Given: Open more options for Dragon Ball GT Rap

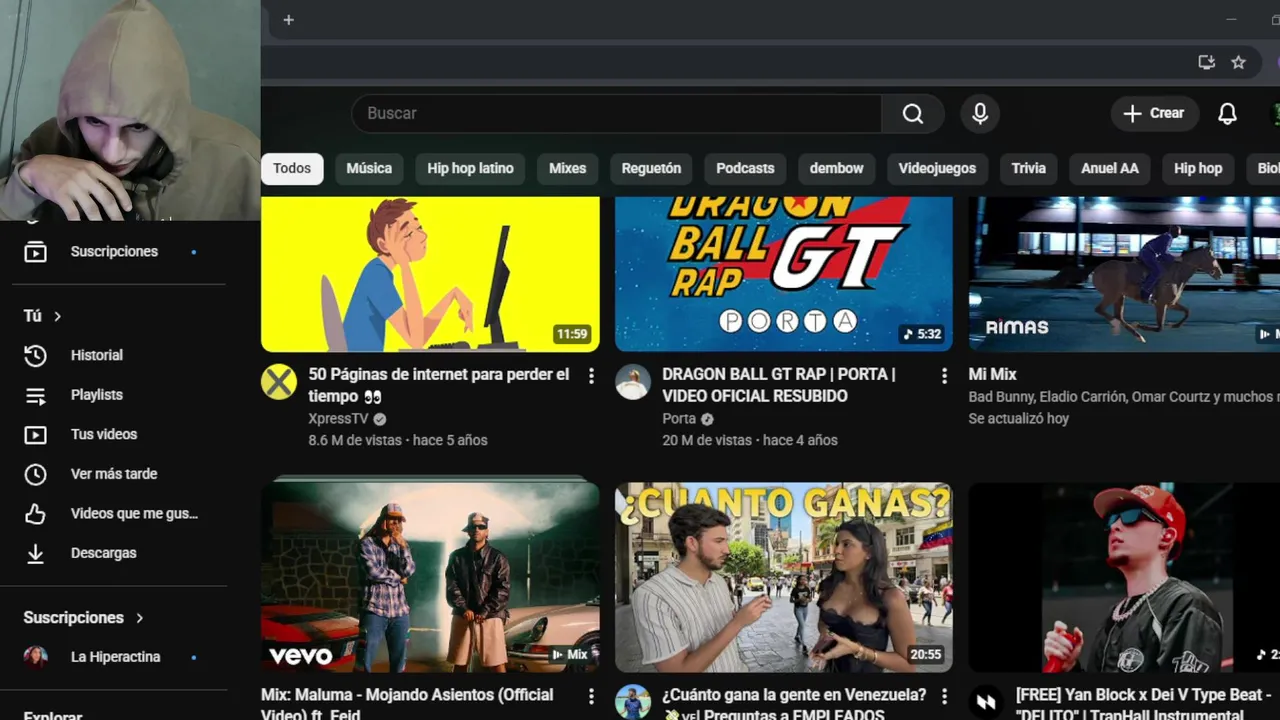Looking at the screenshot, I should point(944,376).
